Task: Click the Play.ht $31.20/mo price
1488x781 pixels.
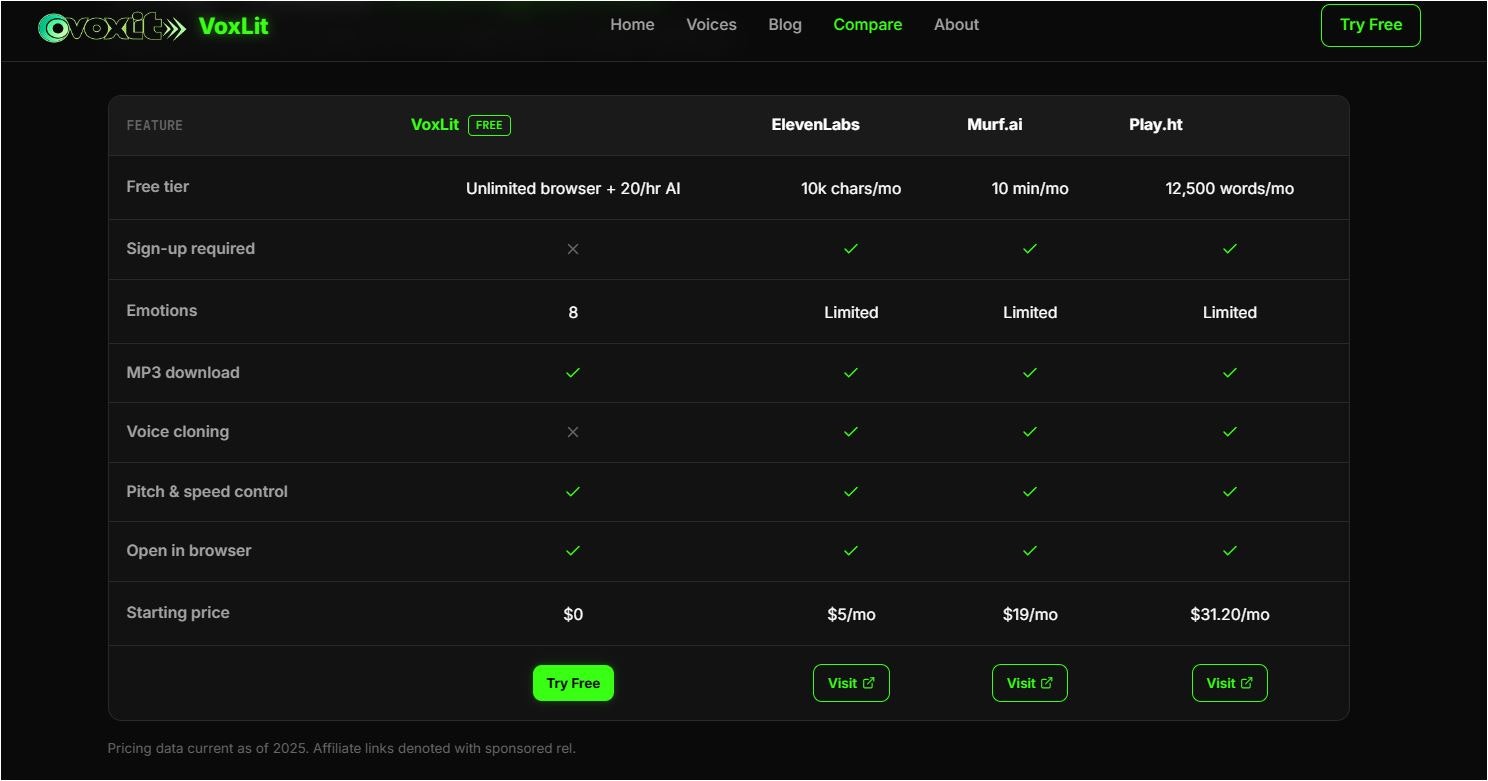Action: (1230, 614)
